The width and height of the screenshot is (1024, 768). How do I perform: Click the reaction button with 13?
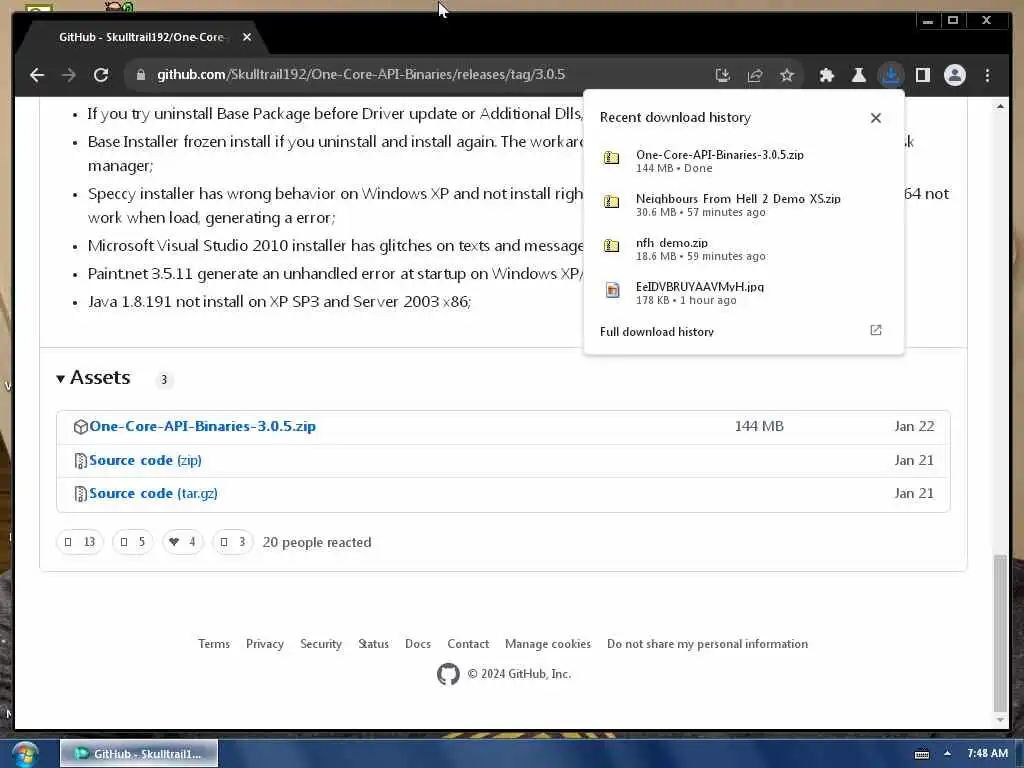[80, 542]
